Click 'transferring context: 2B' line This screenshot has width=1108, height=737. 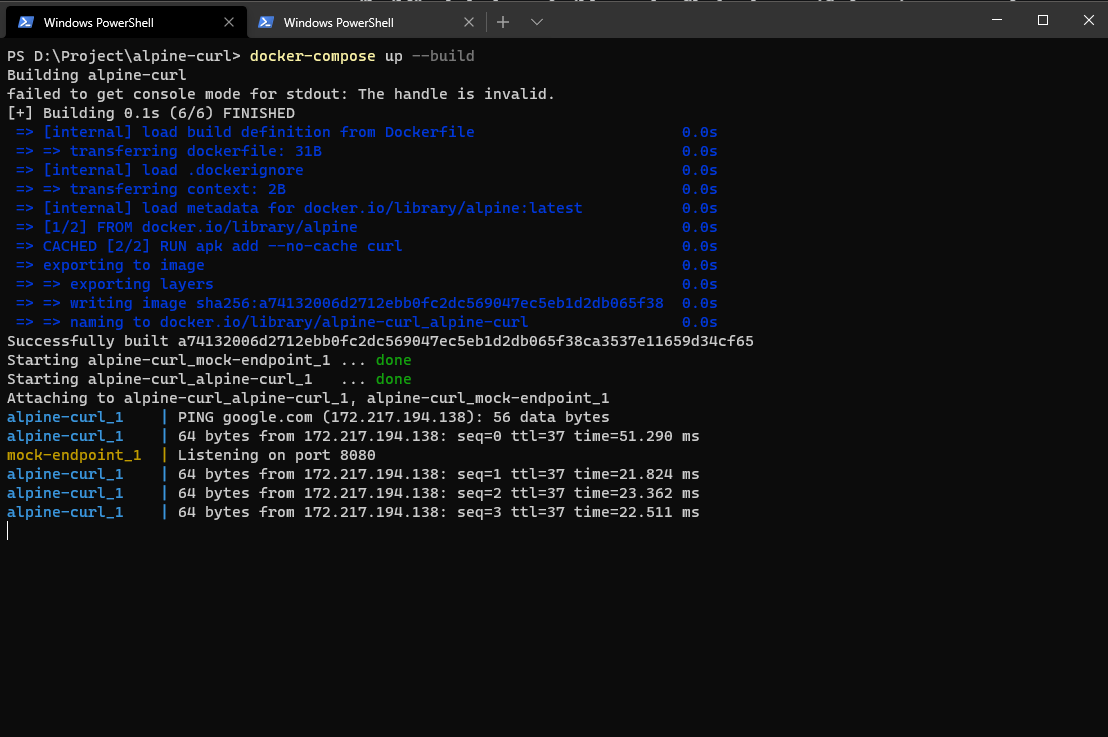(x=366, y=189)
